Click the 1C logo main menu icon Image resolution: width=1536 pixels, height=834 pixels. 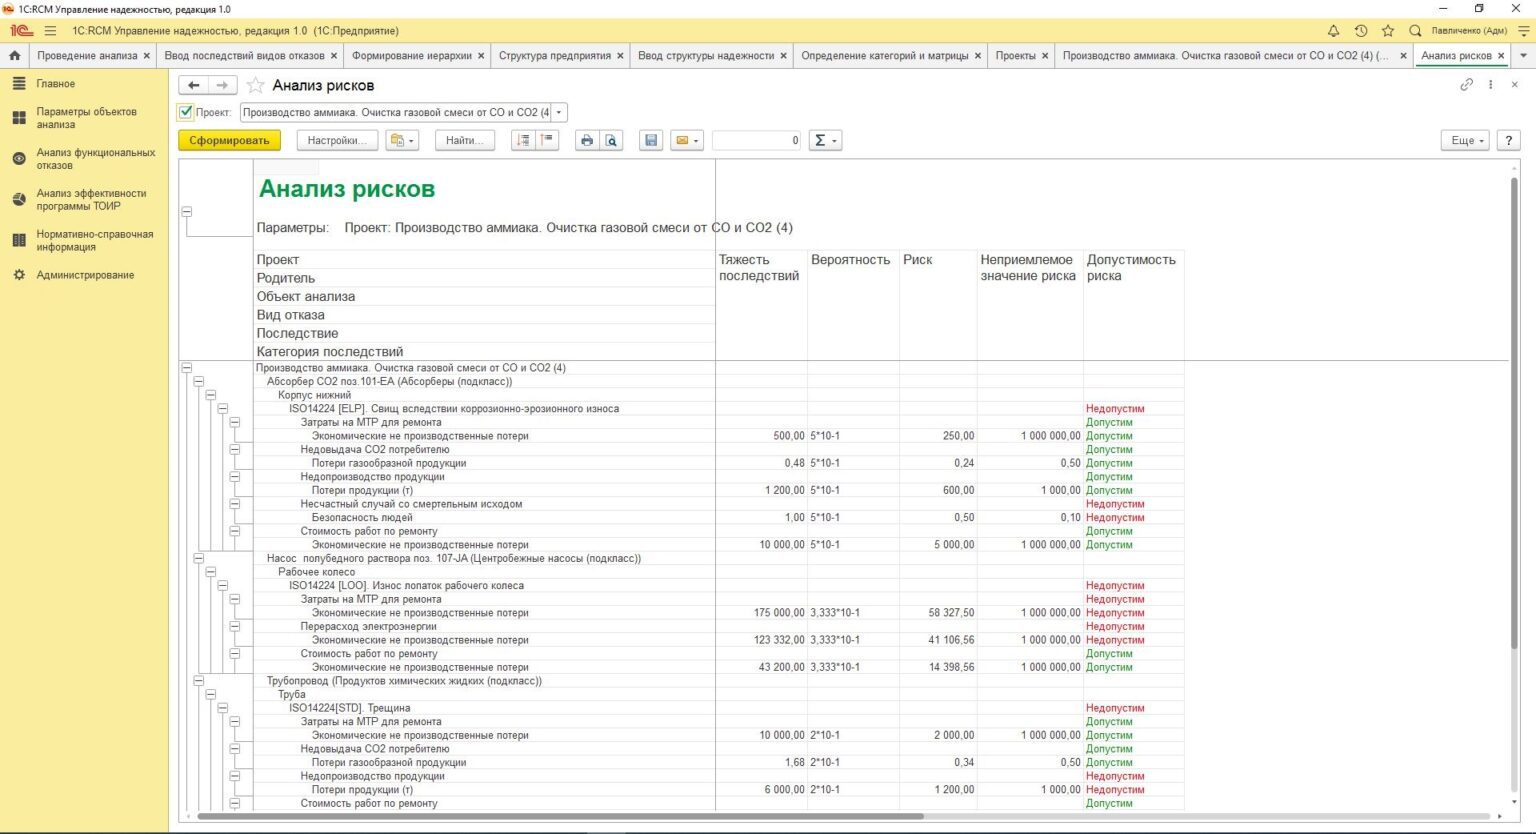click(x=20, y=31)
